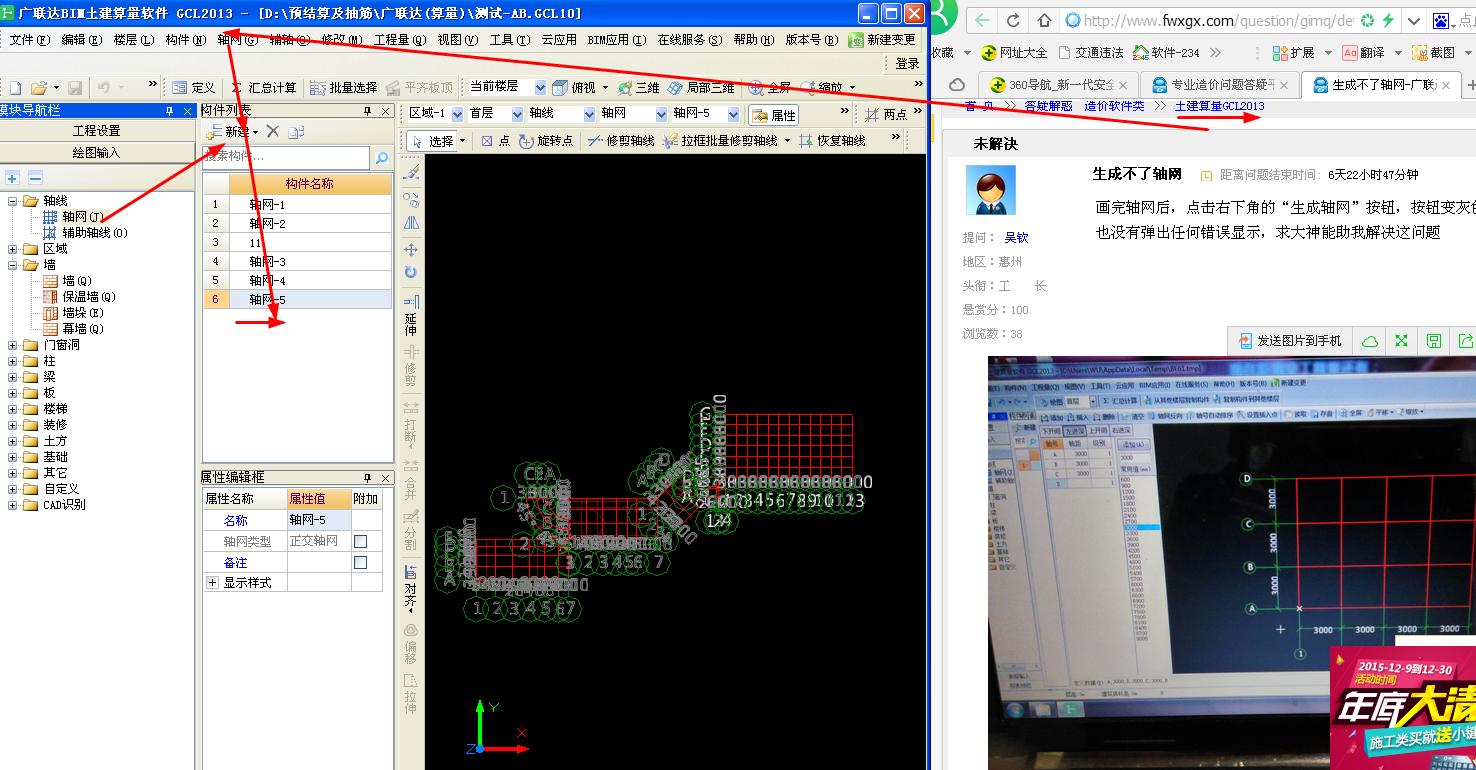Switch to 专业造价问题答疑 browser tab
Viewport: 1476px width, 770px height.
click(x=1220, y=85)
